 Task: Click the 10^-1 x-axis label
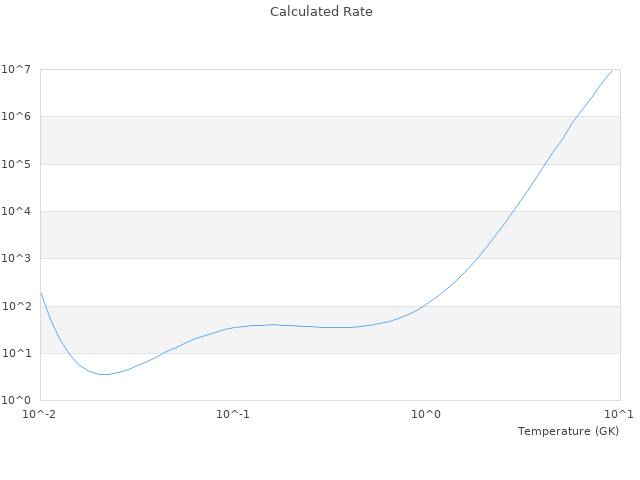(233, 414)
